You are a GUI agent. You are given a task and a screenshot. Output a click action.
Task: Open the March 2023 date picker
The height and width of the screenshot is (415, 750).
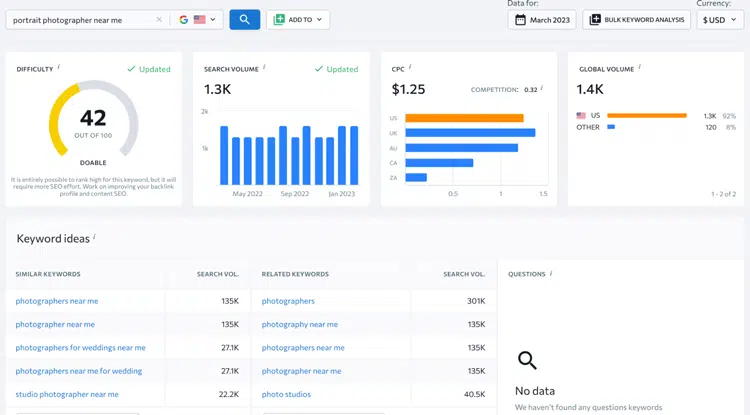click(x=542, y=20)
